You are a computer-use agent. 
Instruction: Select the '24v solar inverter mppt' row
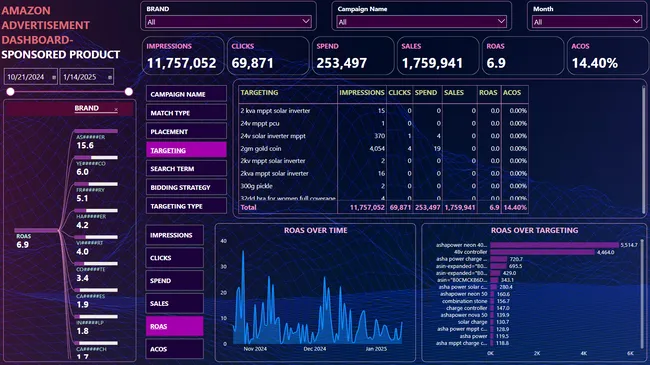point(383,136)
